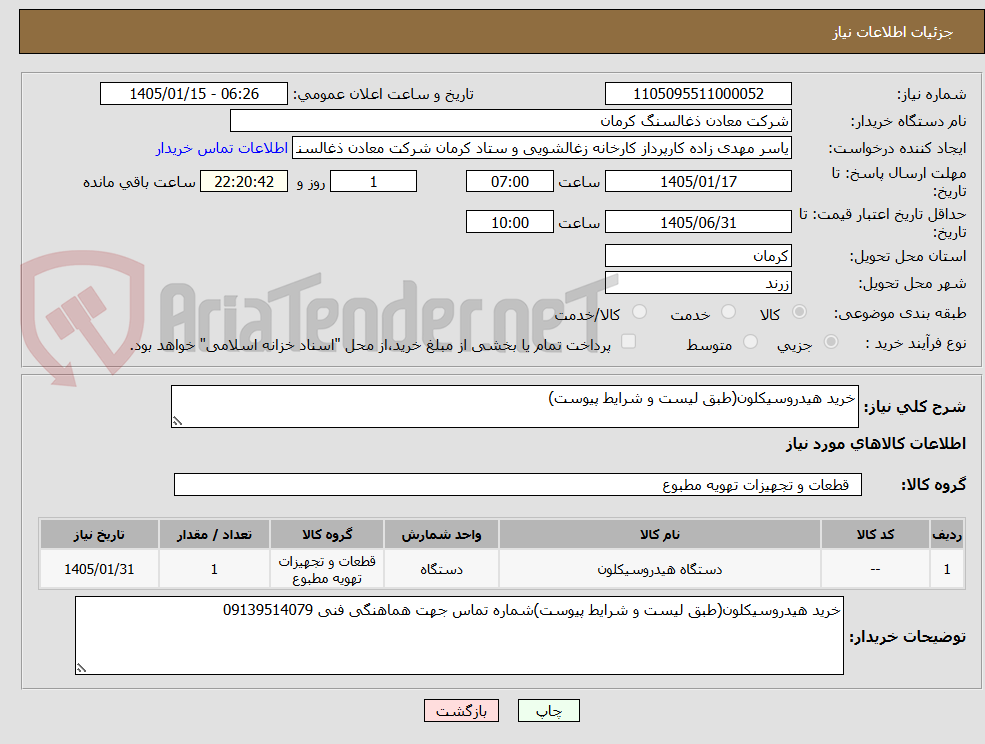Click the response deadline time 07:00

click(x=509, y=182)
